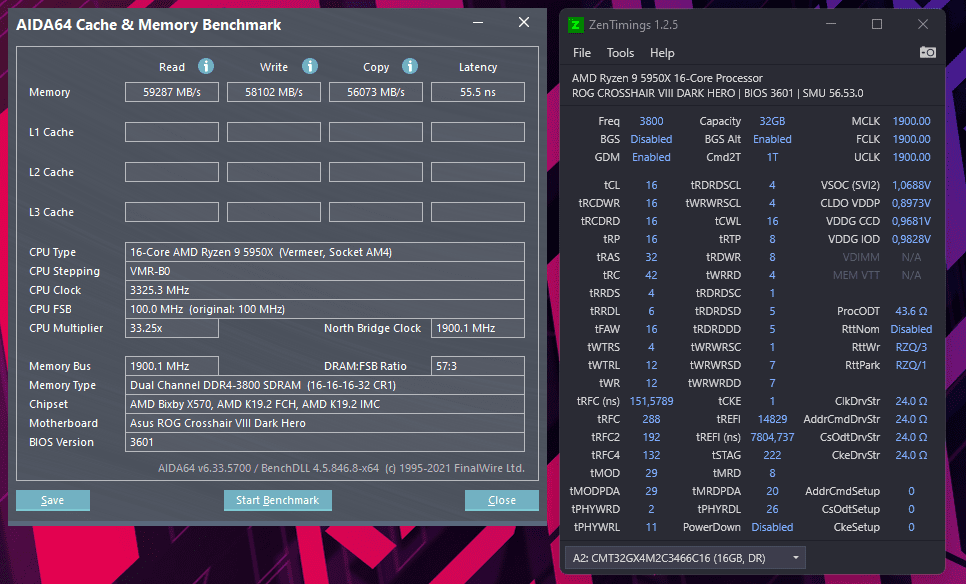Screen dimensions: 966x584
Task: Click the Memory Type Dual Channel DDR4-3800 field
Action: click(x=325, y=385)
